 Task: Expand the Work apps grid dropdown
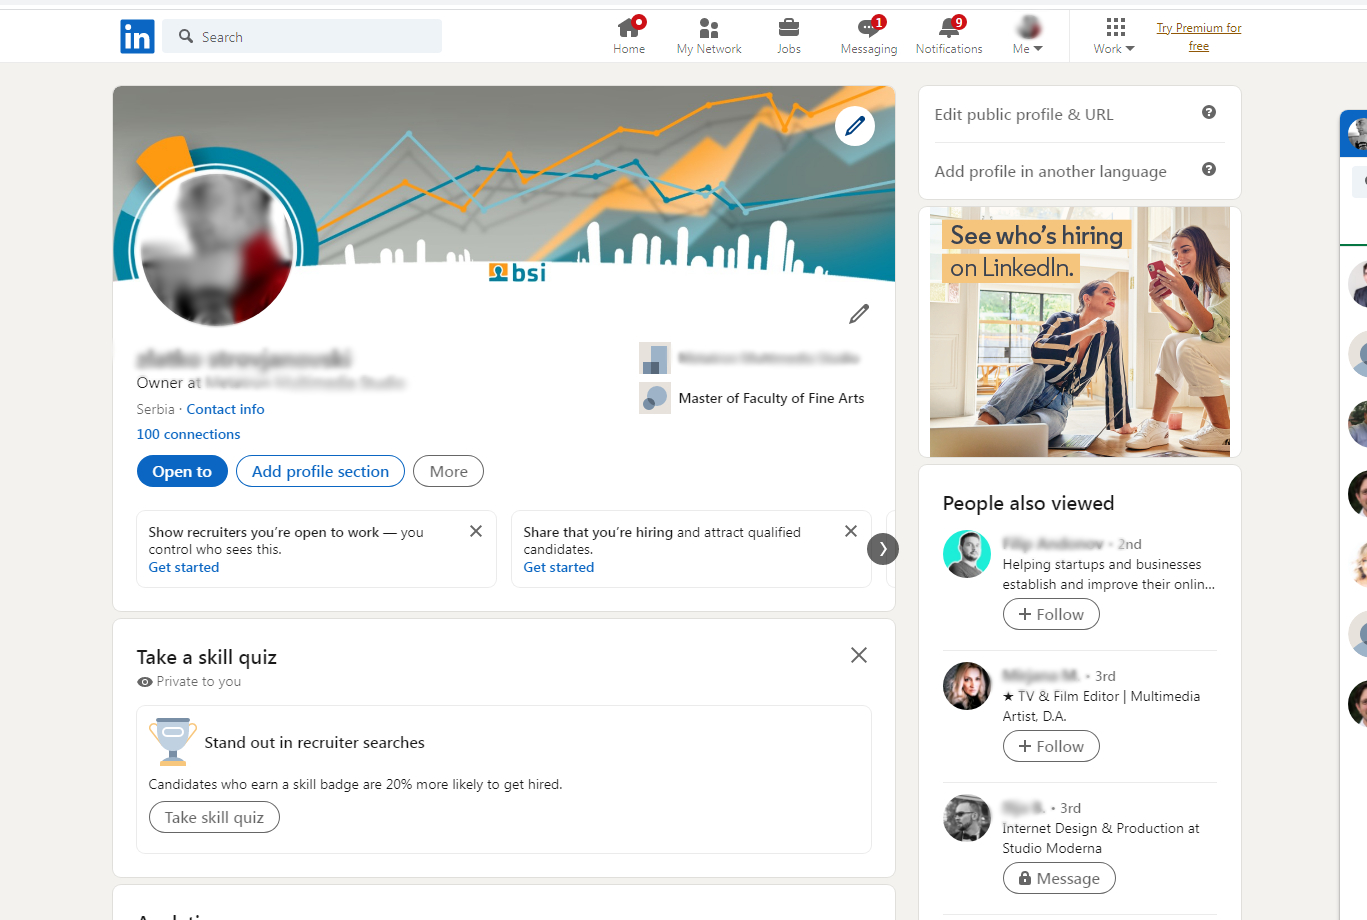pyautogui.click(x=1114, y=36)
